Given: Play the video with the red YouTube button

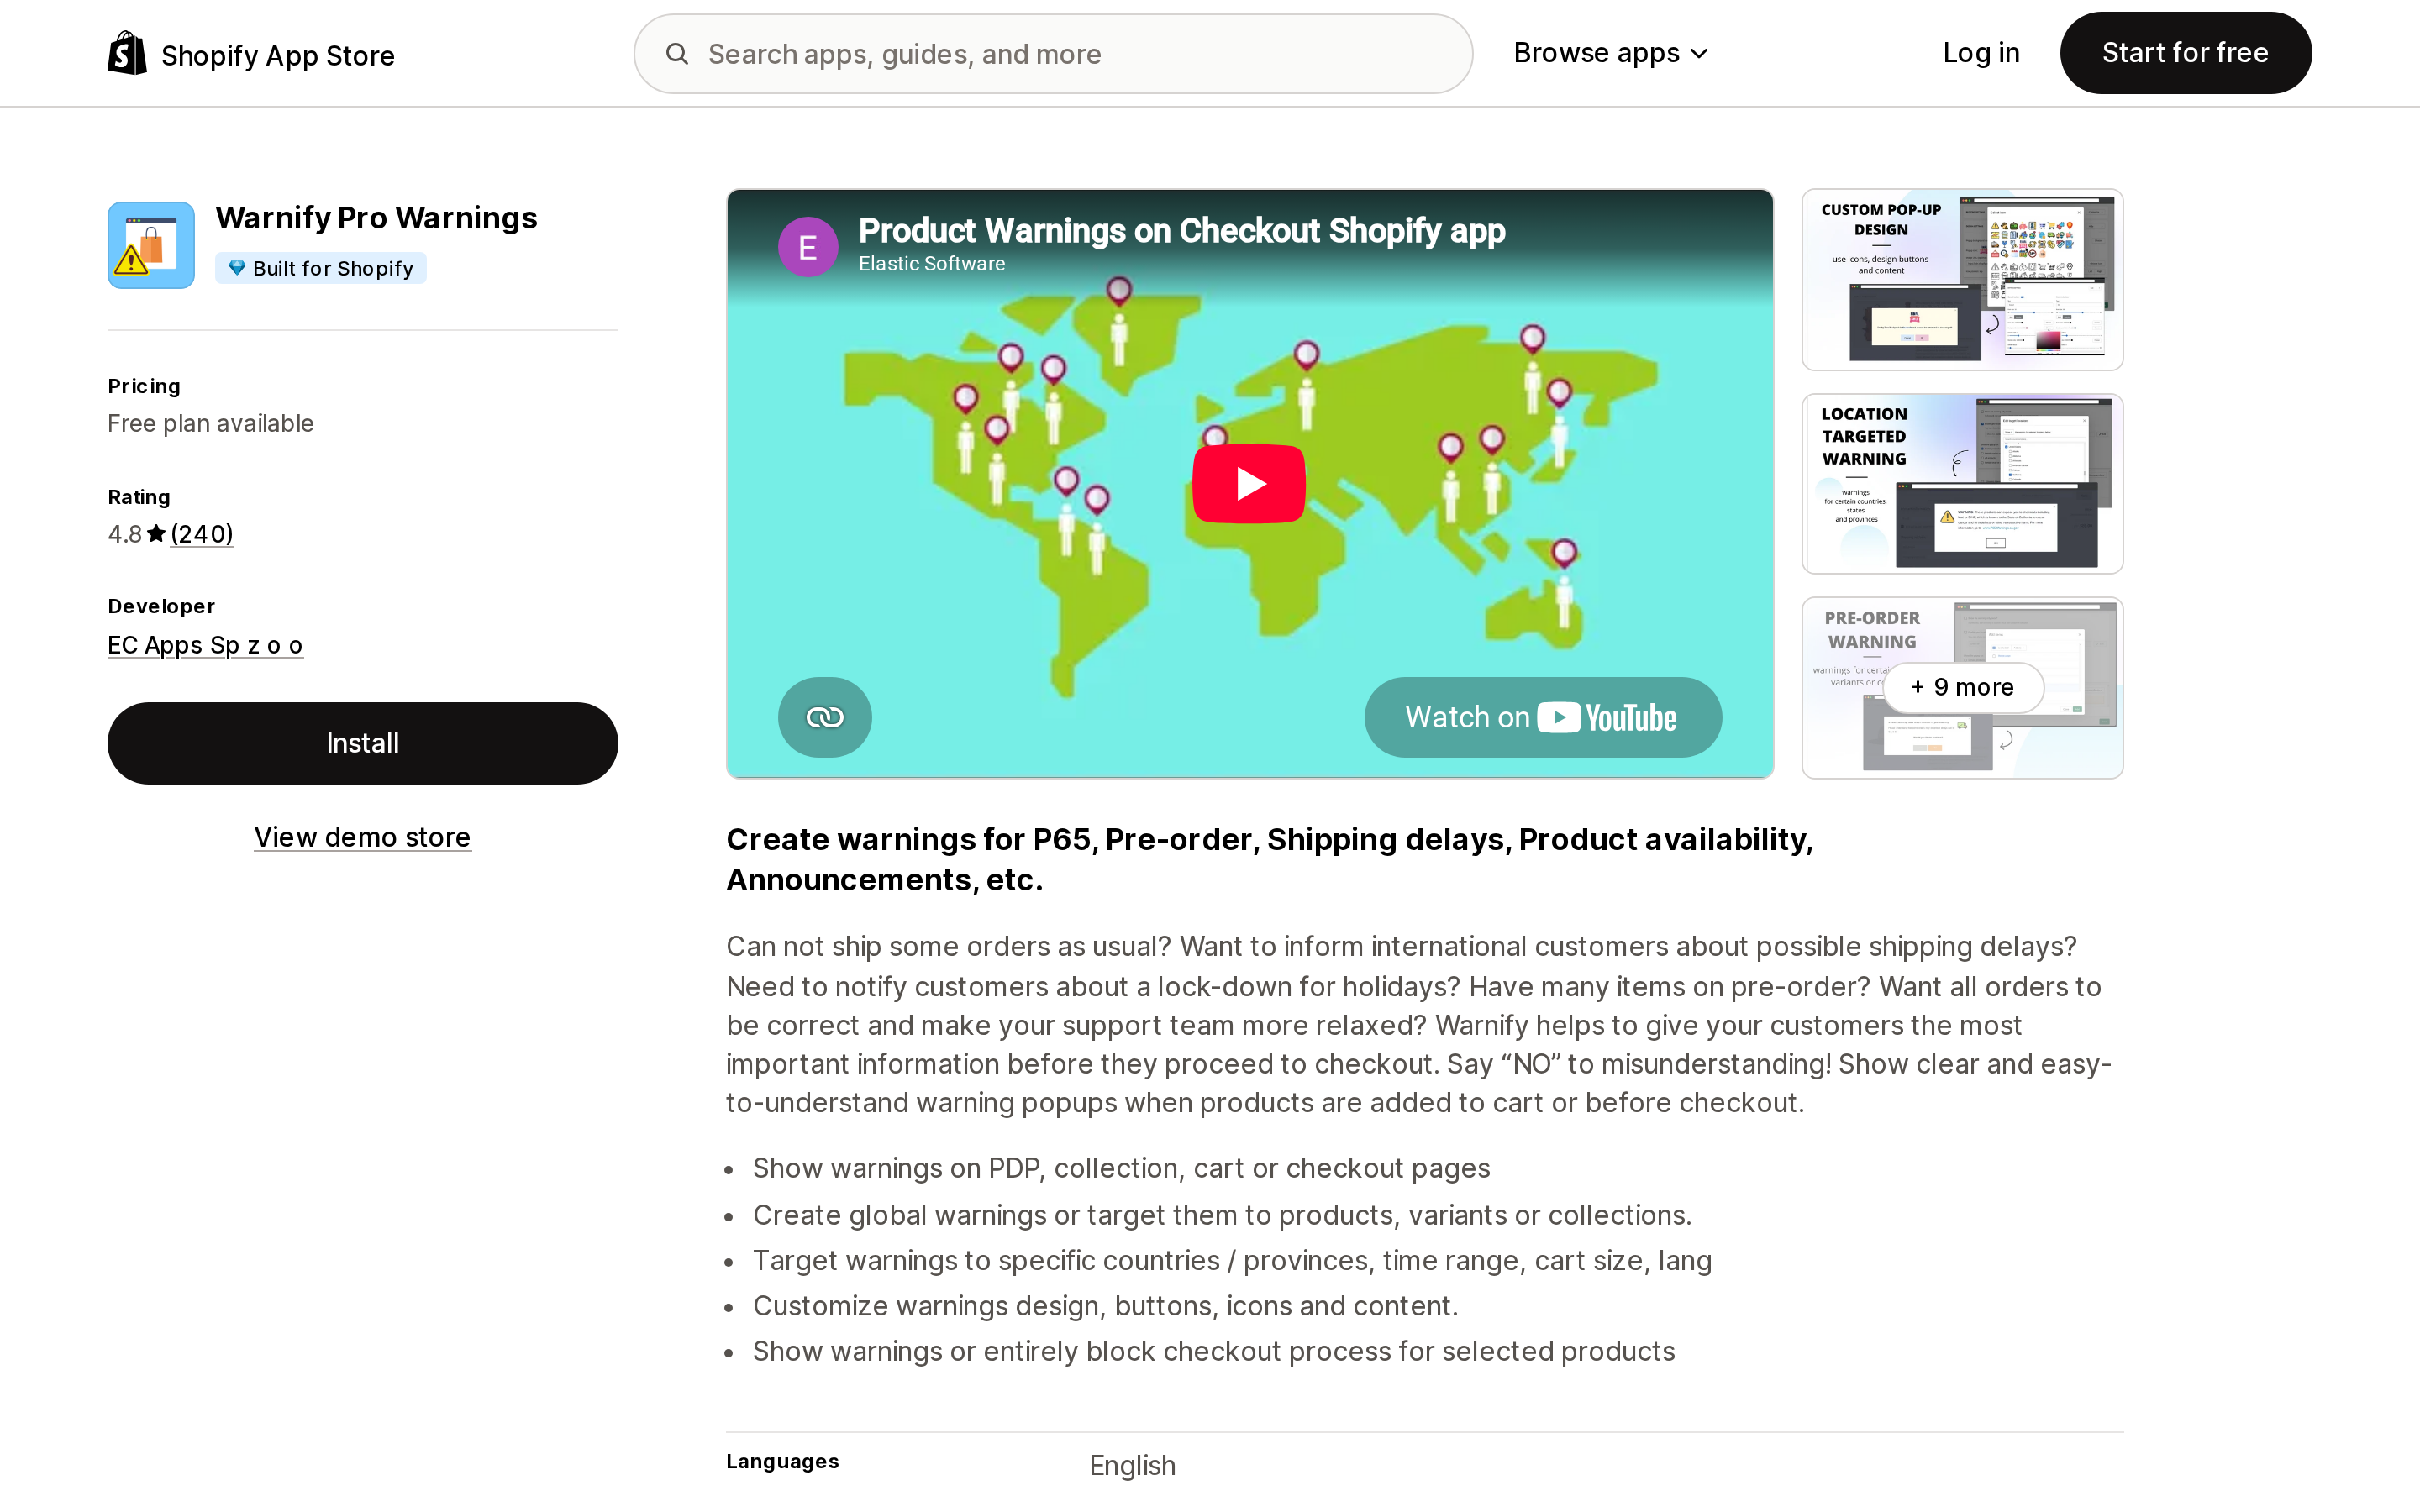Looking at the screenshot, I should tap(1248, 484).
